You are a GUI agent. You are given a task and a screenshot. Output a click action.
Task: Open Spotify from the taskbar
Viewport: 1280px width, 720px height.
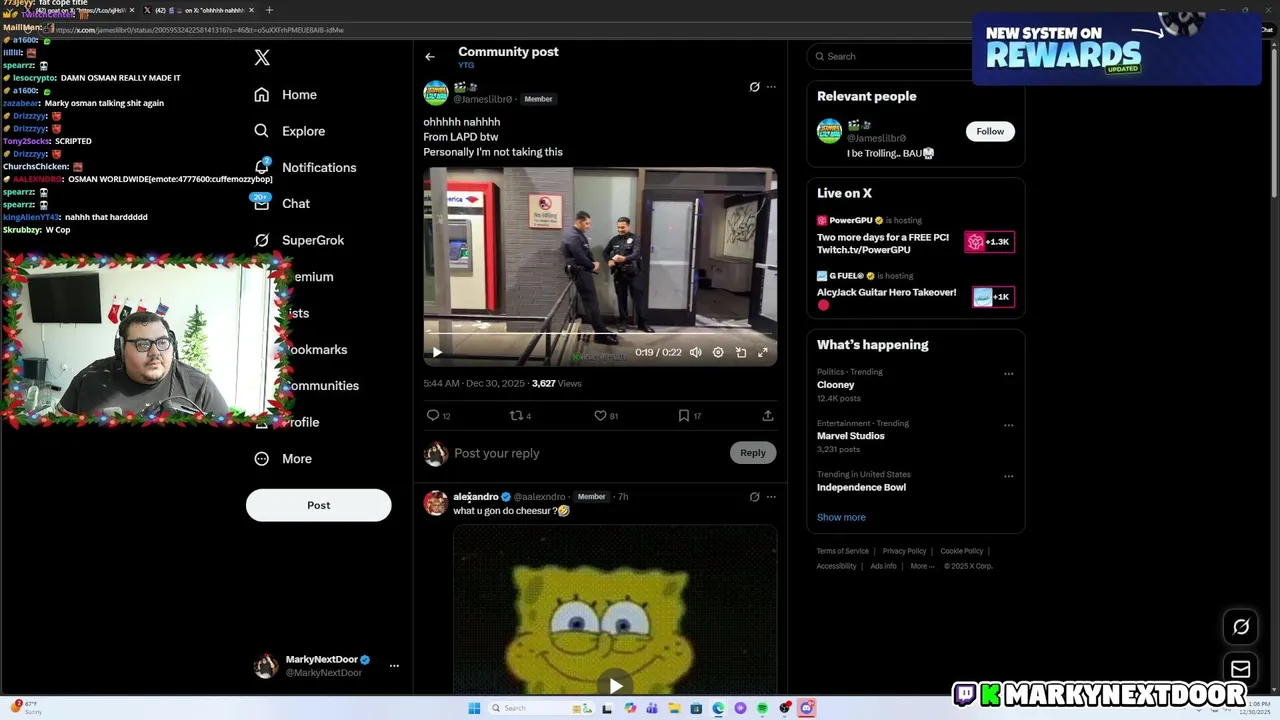point(762,709)
